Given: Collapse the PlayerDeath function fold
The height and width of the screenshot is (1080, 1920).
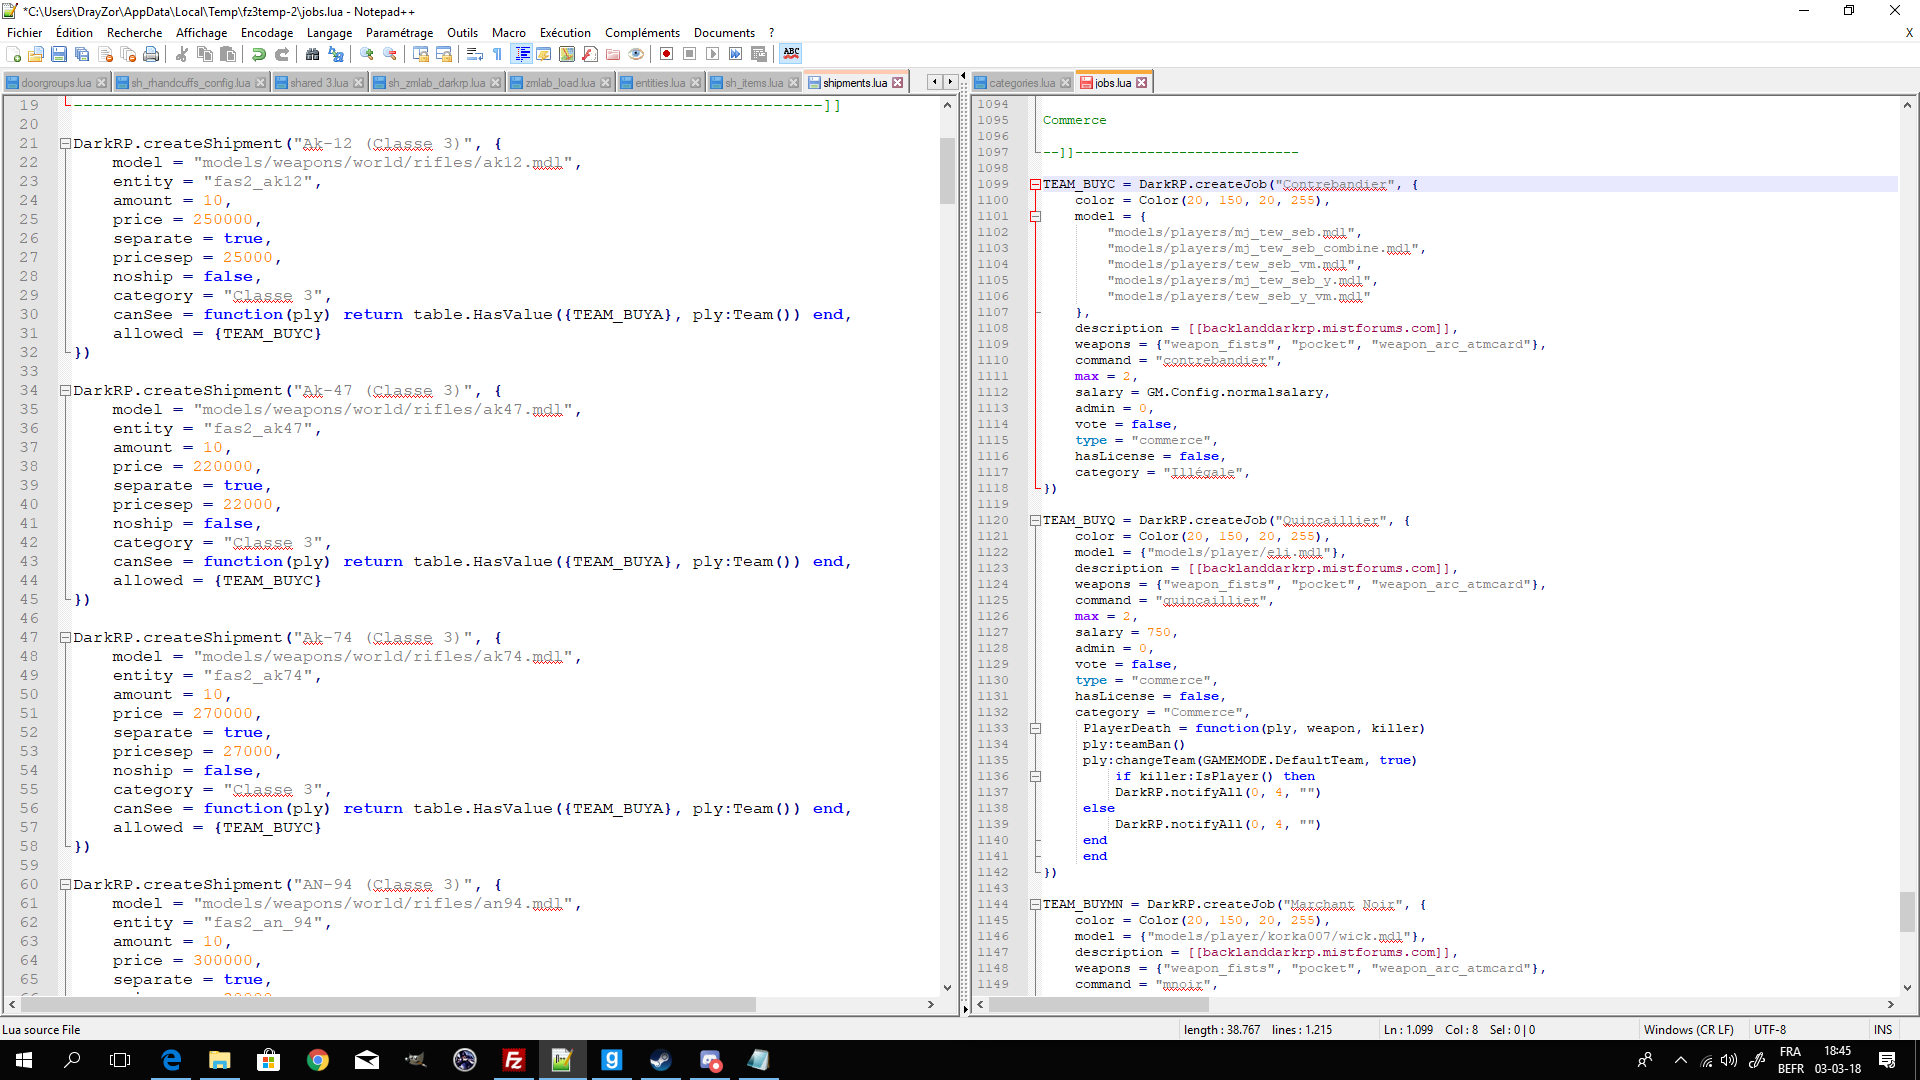Looking at the screenshot, I should [x=1036, y=729].
